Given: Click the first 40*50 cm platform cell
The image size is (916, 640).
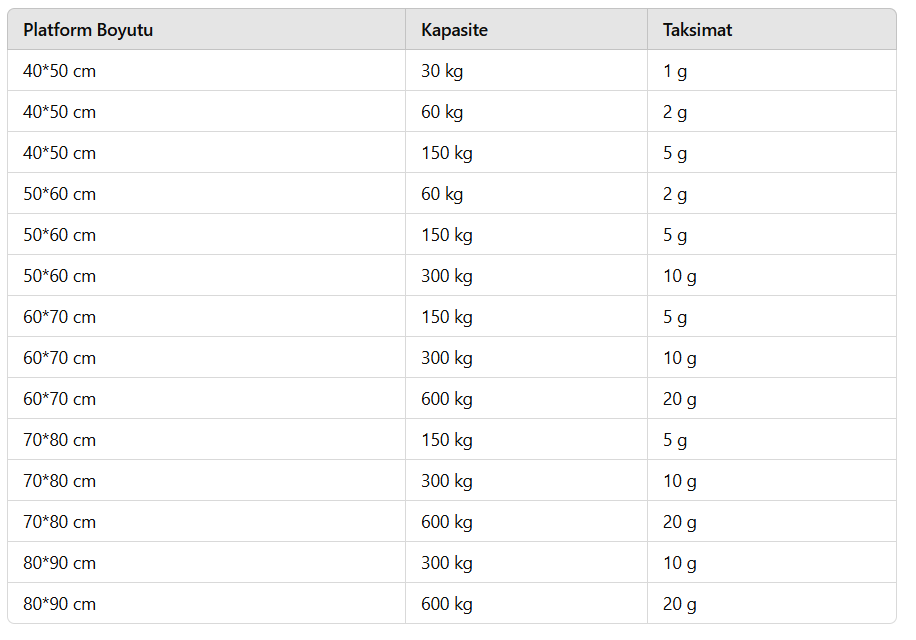Looking at the screenshot, I should (x=206, y=71).
